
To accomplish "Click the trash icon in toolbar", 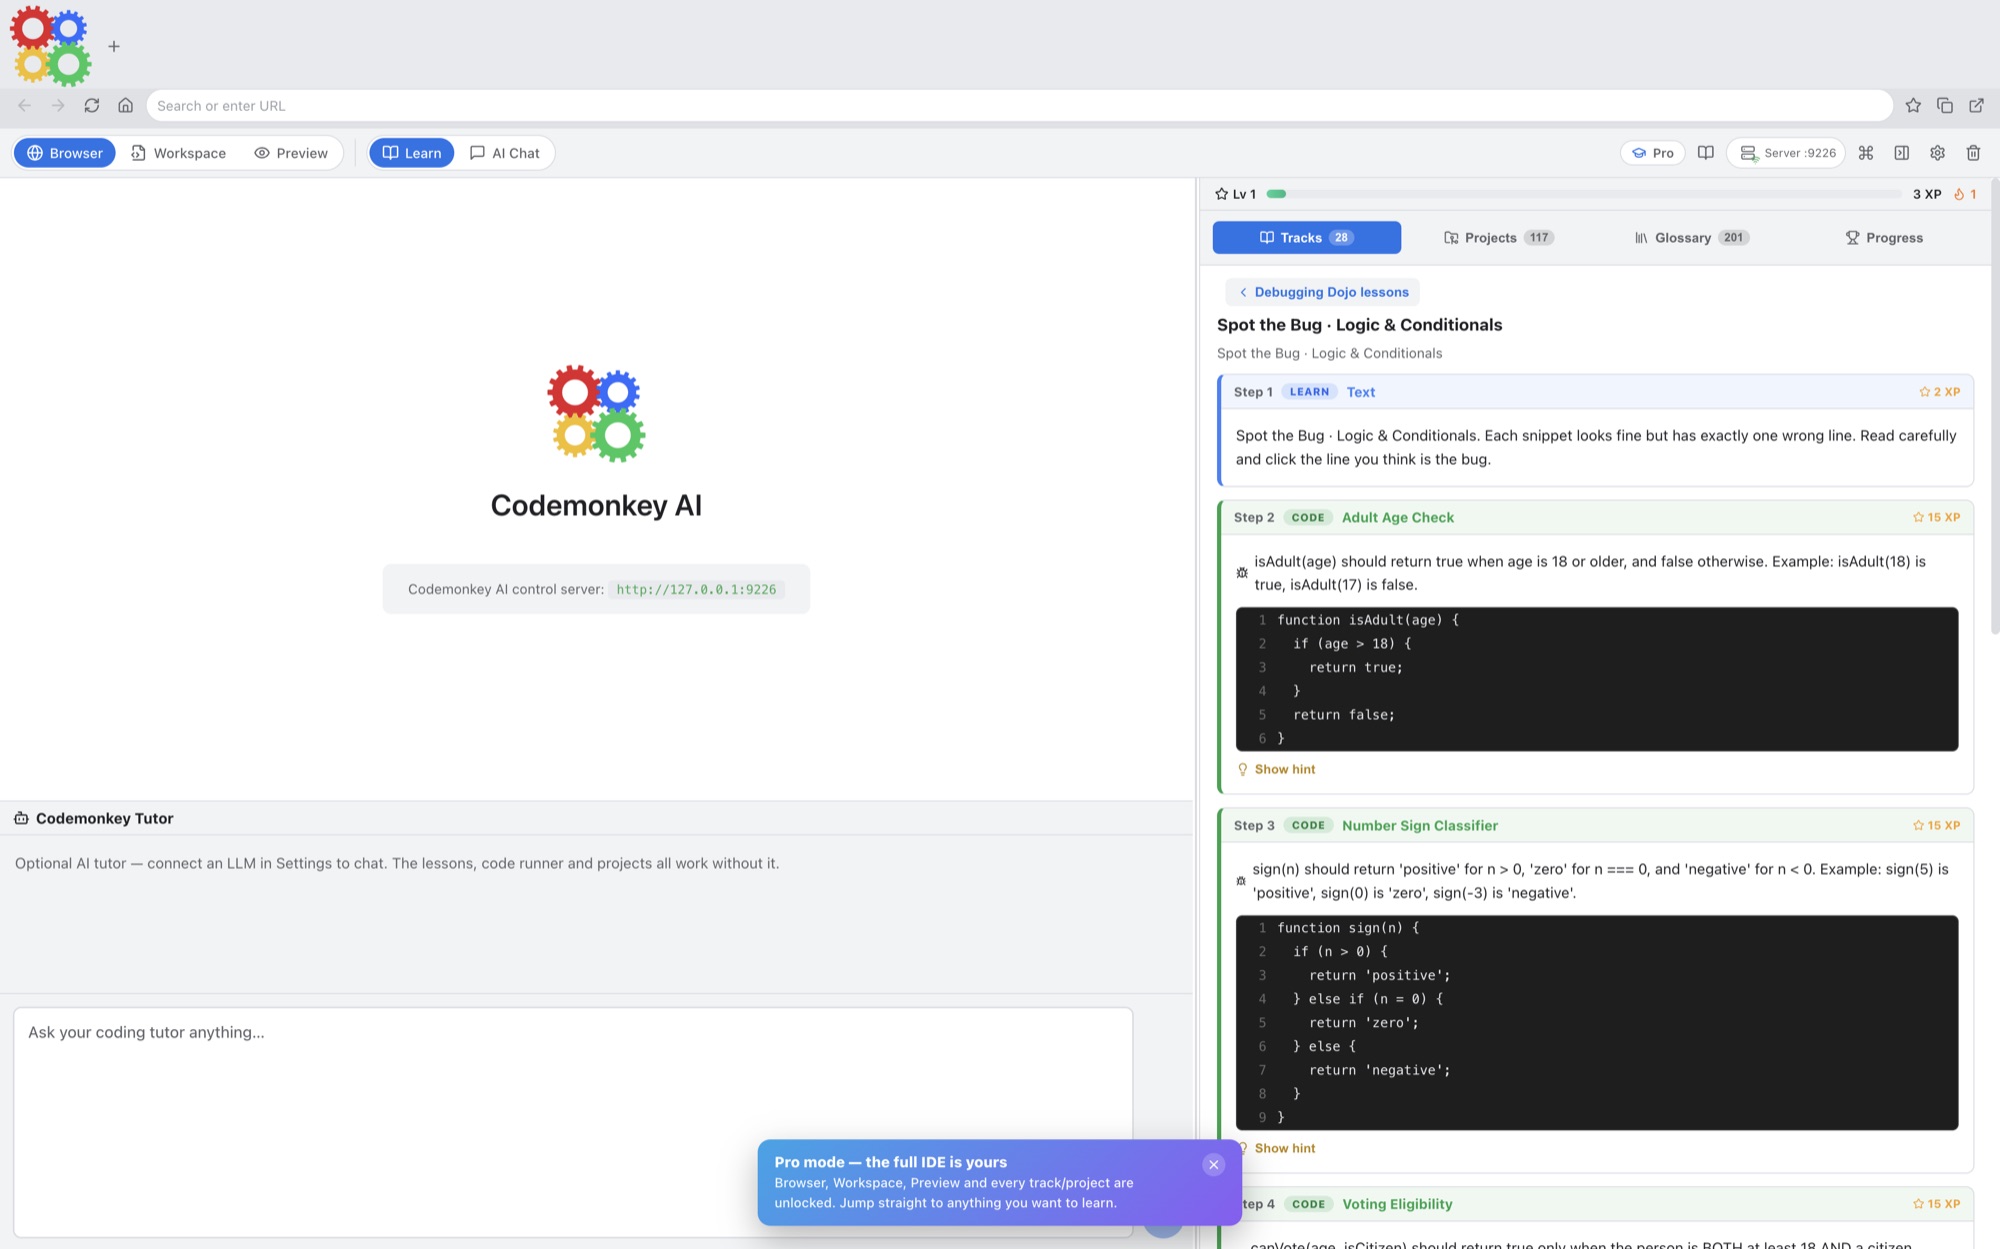I will click(x=1974, y=153).
